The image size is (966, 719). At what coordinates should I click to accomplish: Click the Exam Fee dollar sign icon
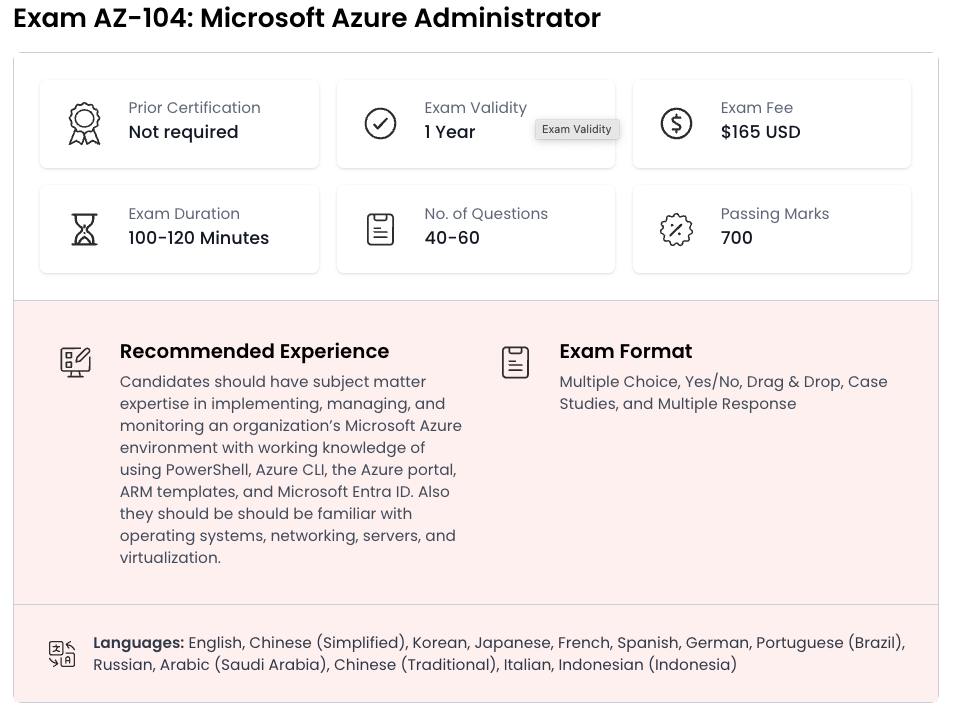(x=676, y=124)
